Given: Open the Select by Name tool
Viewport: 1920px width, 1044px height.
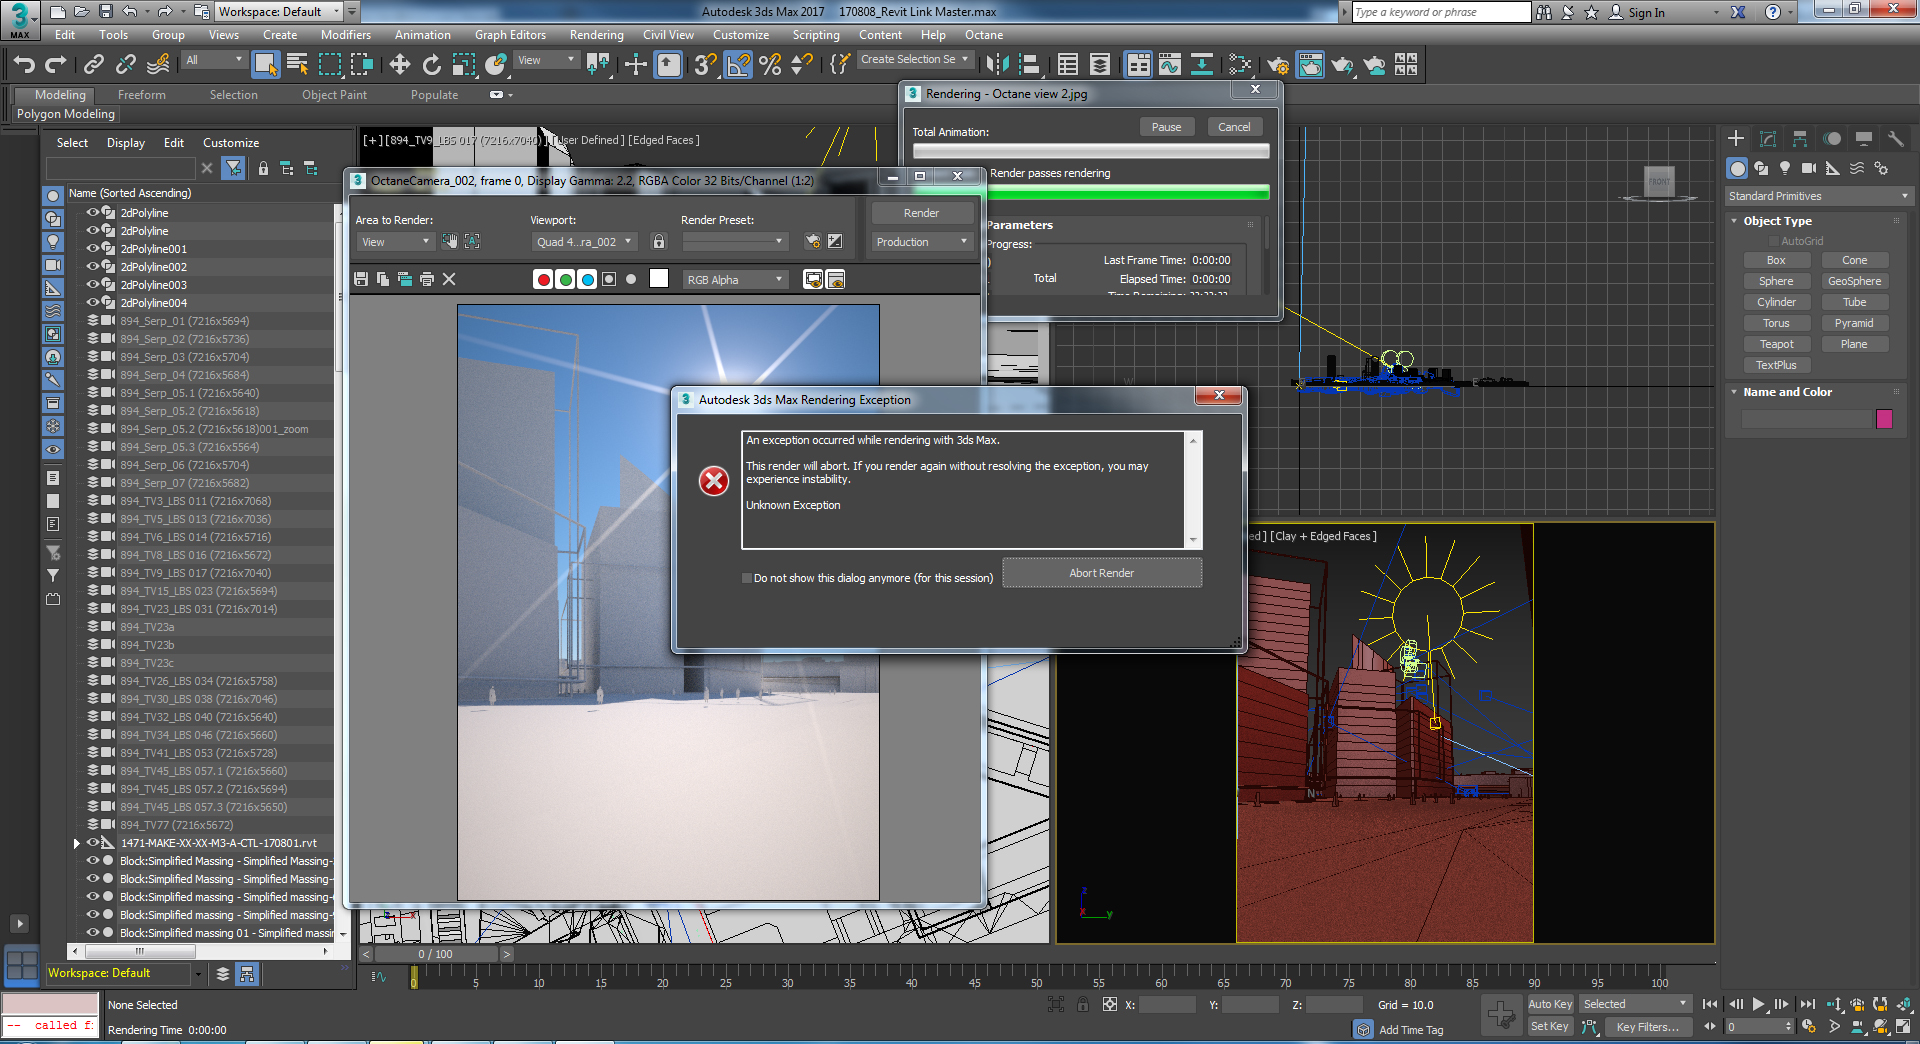Looking at the screenshot, I should point(297,65).
